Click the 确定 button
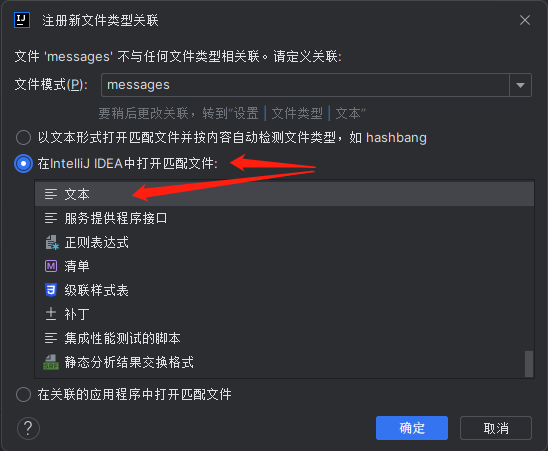This screenshot has height=451, width=548. (412, 428)
